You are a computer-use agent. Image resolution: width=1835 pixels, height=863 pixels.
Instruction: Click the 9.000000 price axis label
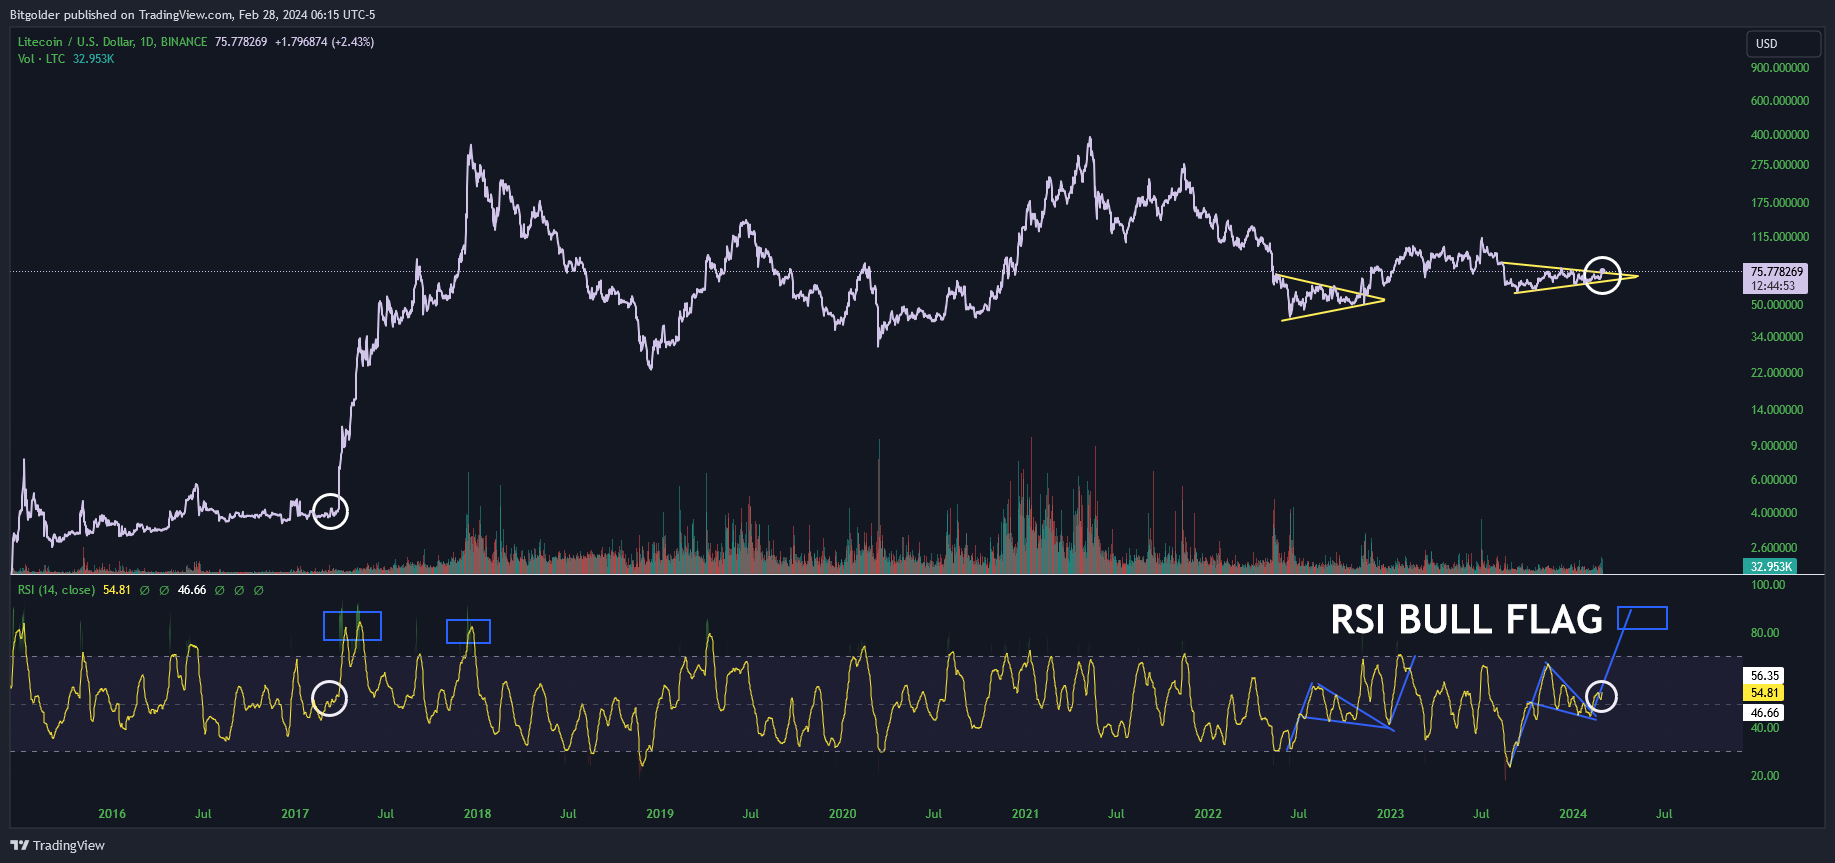[1774, 446]
